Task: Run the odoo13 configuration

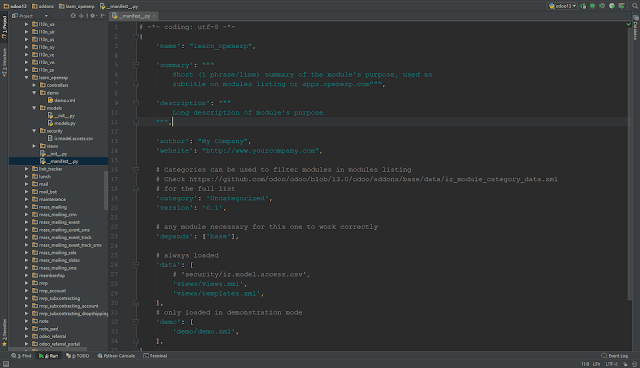Action: (x=583, y=6)
